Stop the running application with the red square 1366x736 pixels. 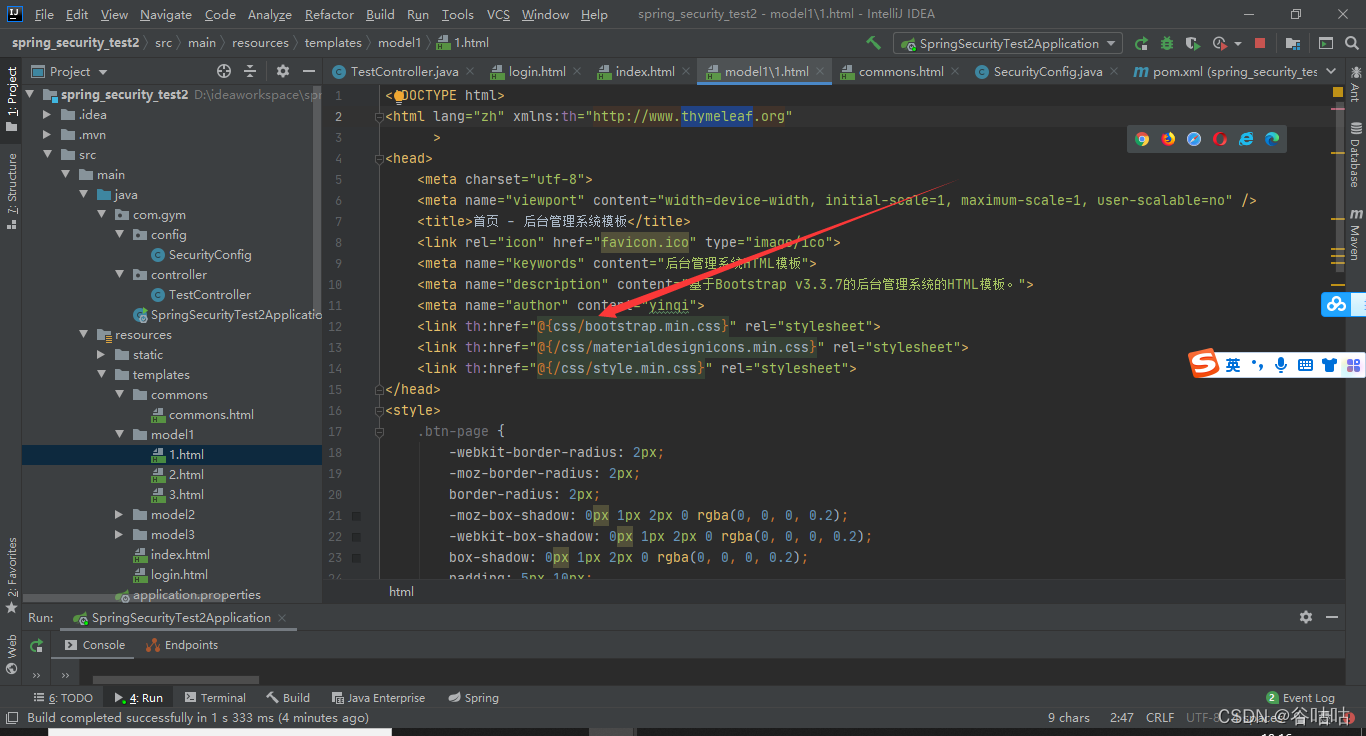tap(1260, 43)
